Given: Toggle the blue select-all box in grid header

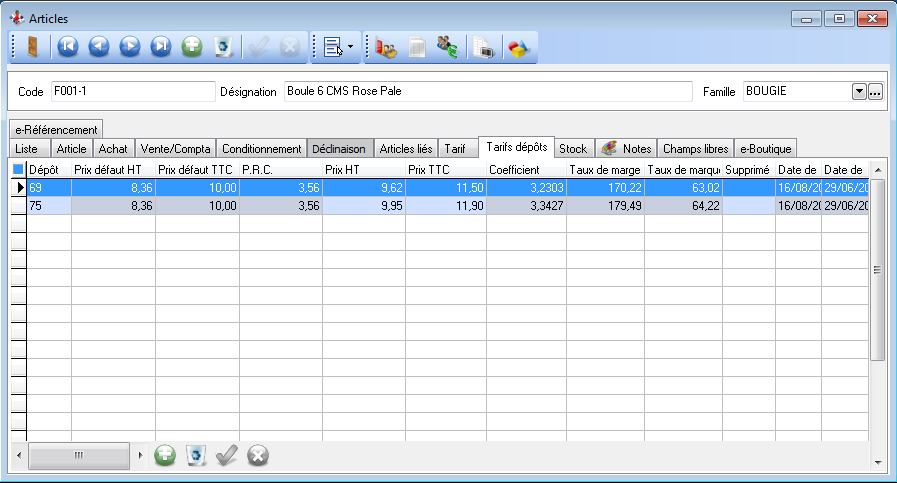Looking at the screenshot, I should coord(18,170).
